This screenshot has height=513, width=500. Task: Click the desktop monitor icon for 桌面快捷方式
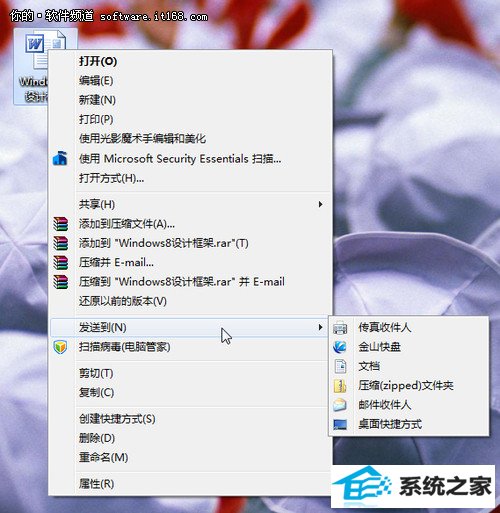(x=340, y=424)
